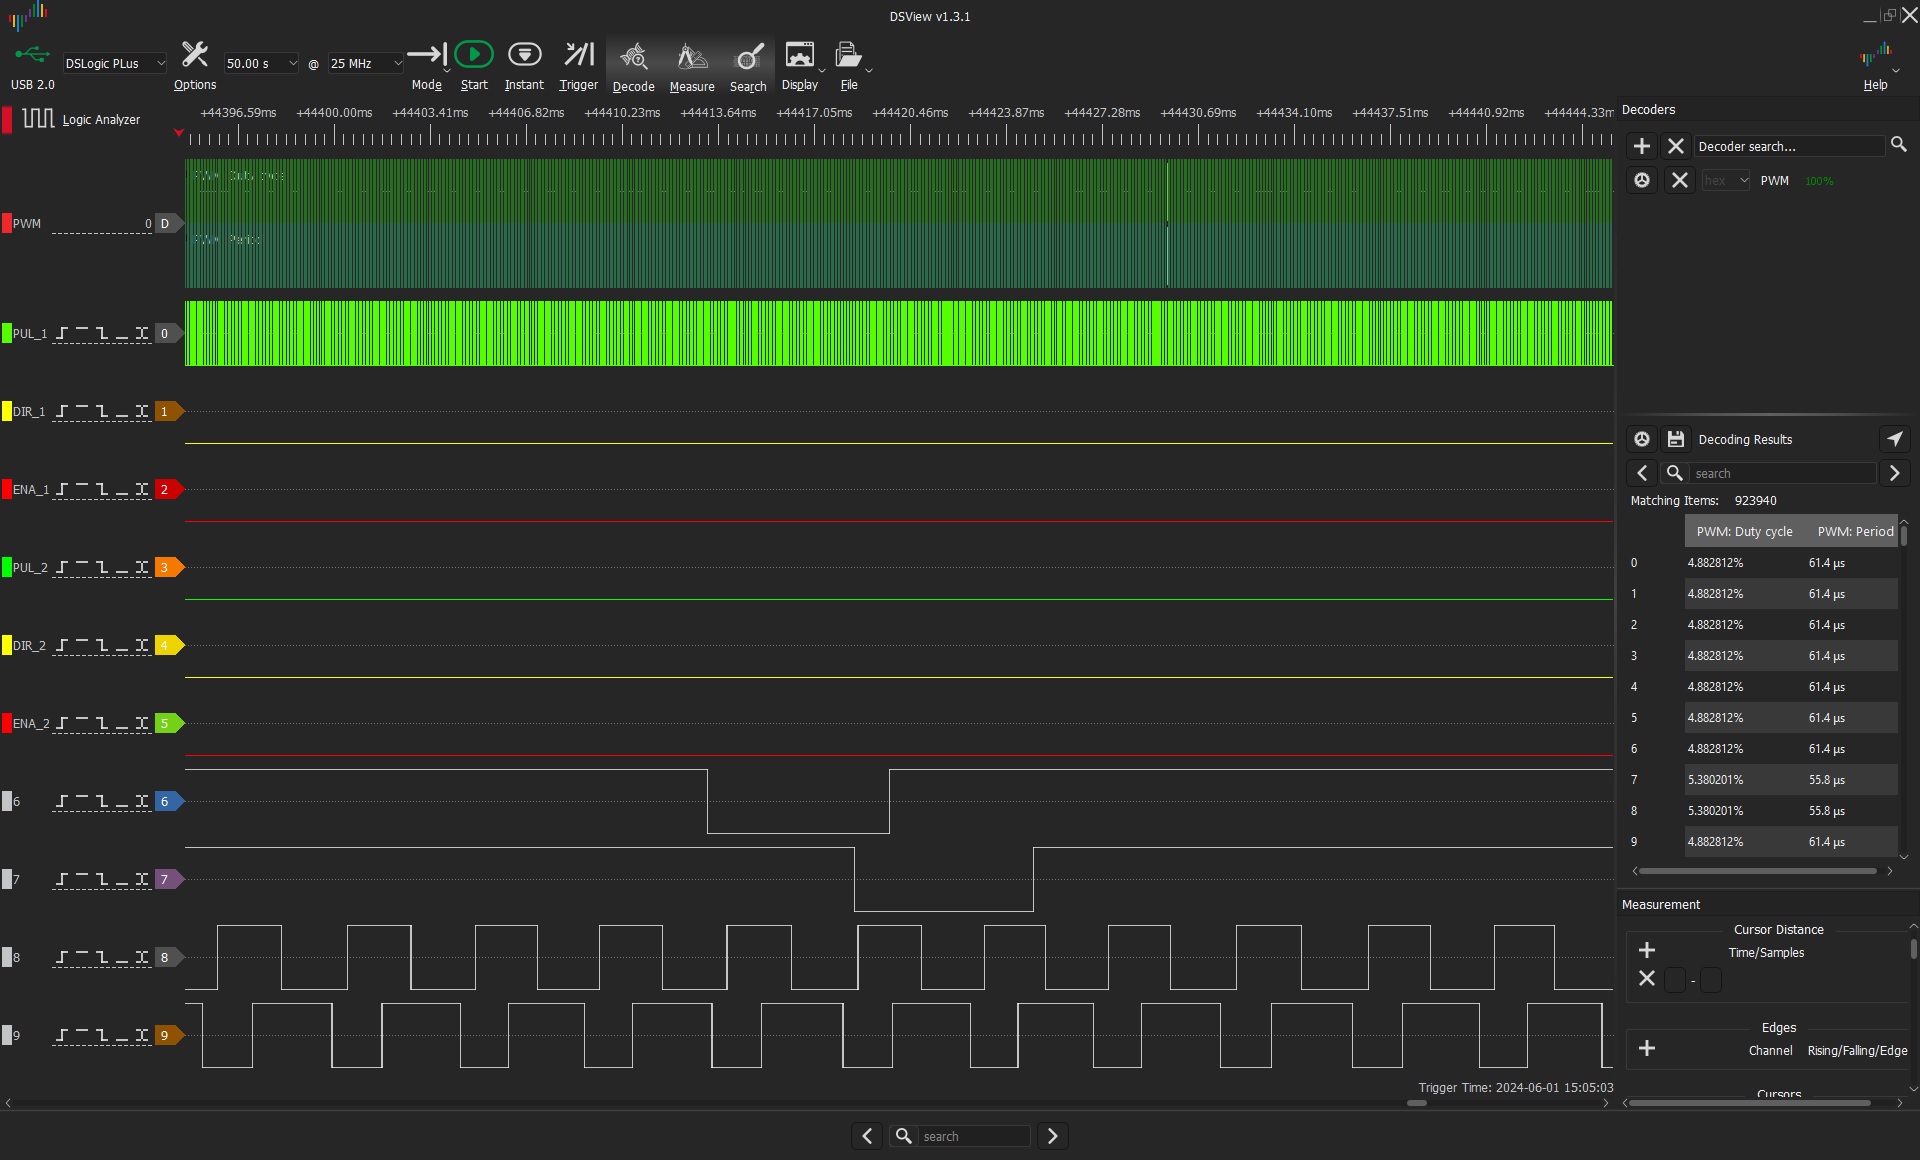Click the Instant capture icon
This screenshot has height=1160, width=1920.
[524, 55]
